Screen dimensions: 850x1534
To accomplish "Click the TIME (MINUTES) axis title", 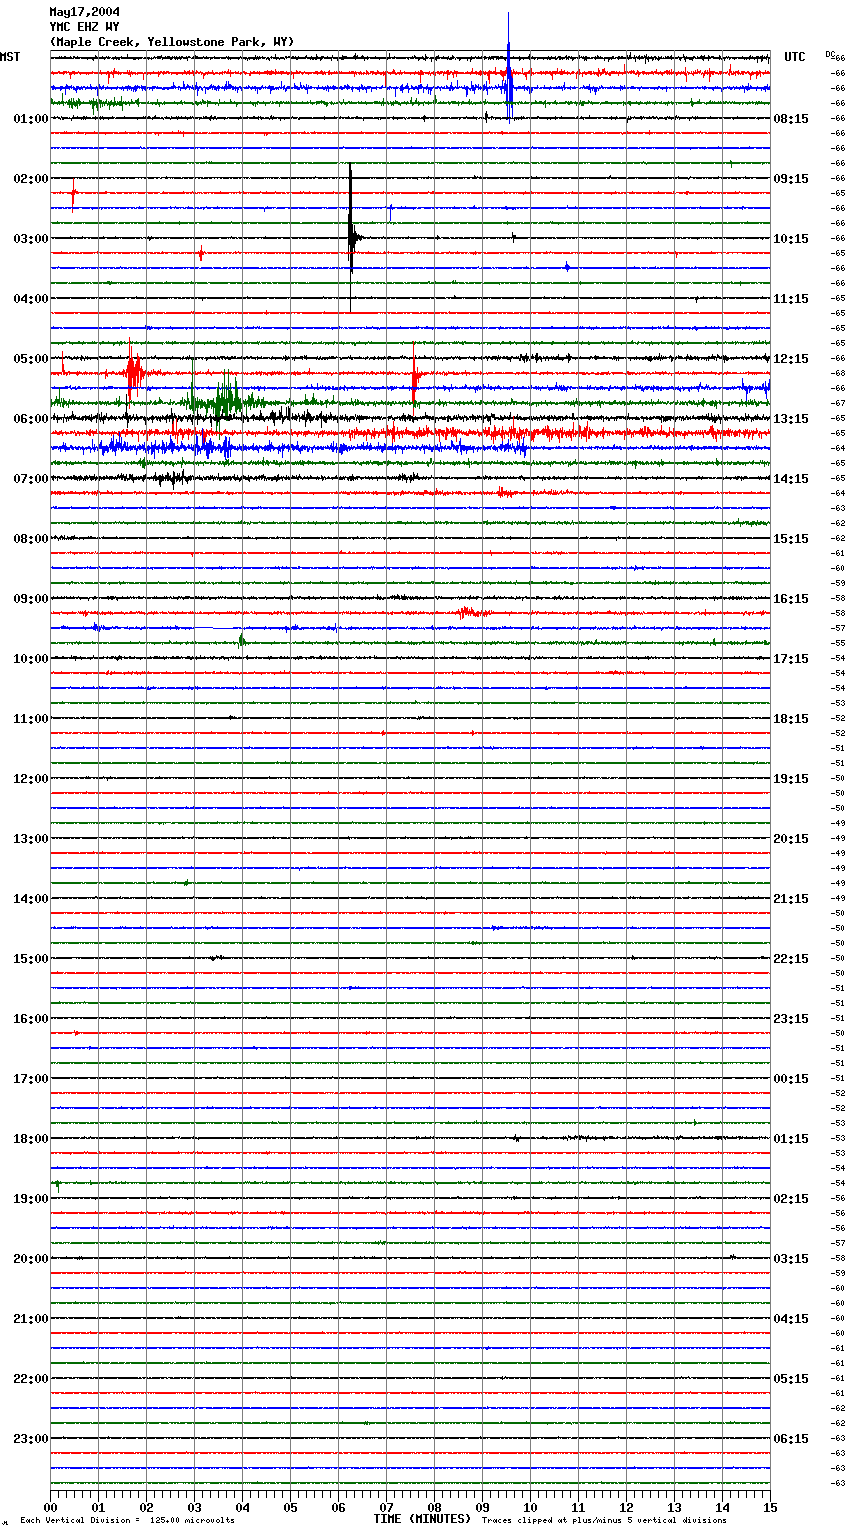I will click(x=422, y=1519).
